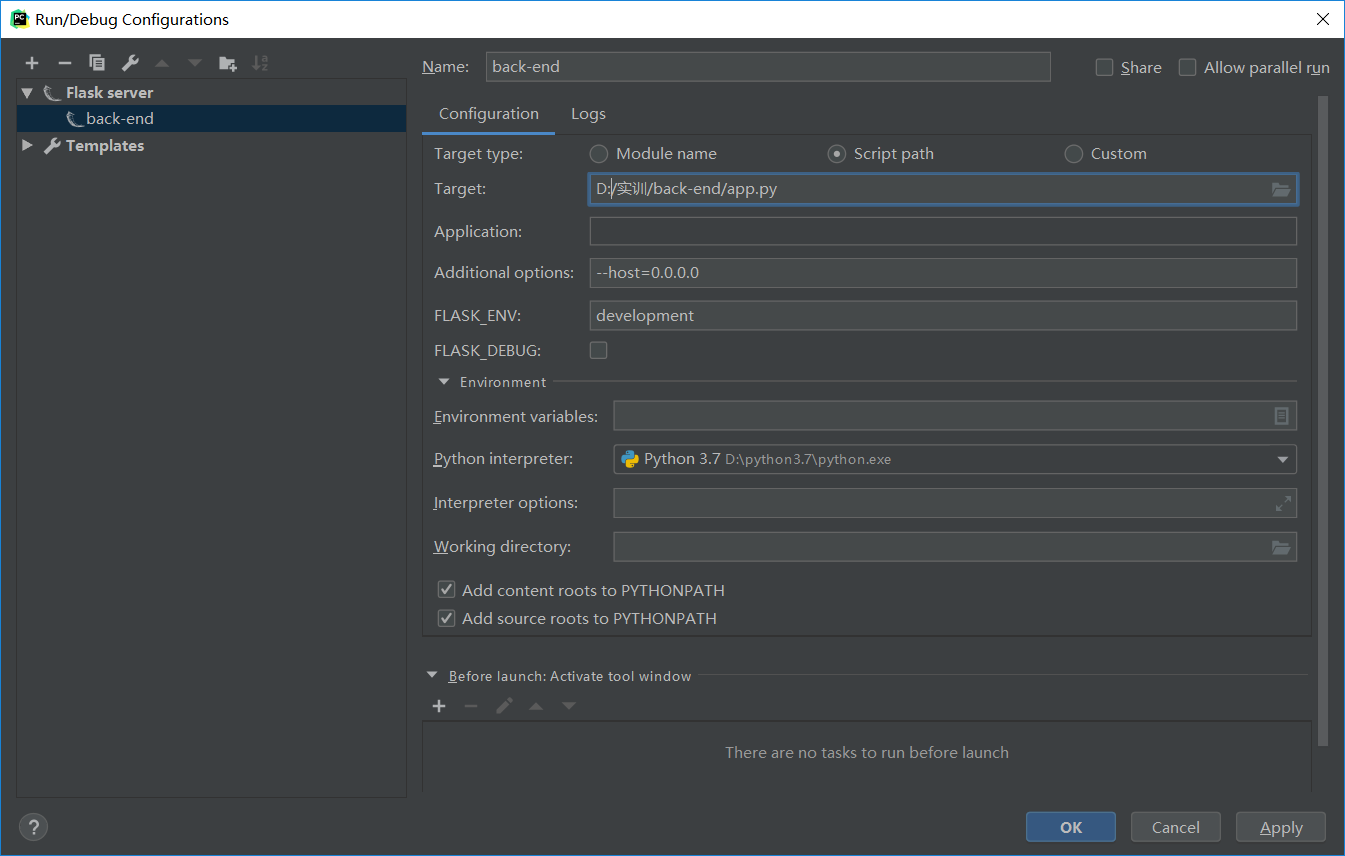
Task: Tick the Allow parallel run checkbox
Action: tap(1187, 67)
